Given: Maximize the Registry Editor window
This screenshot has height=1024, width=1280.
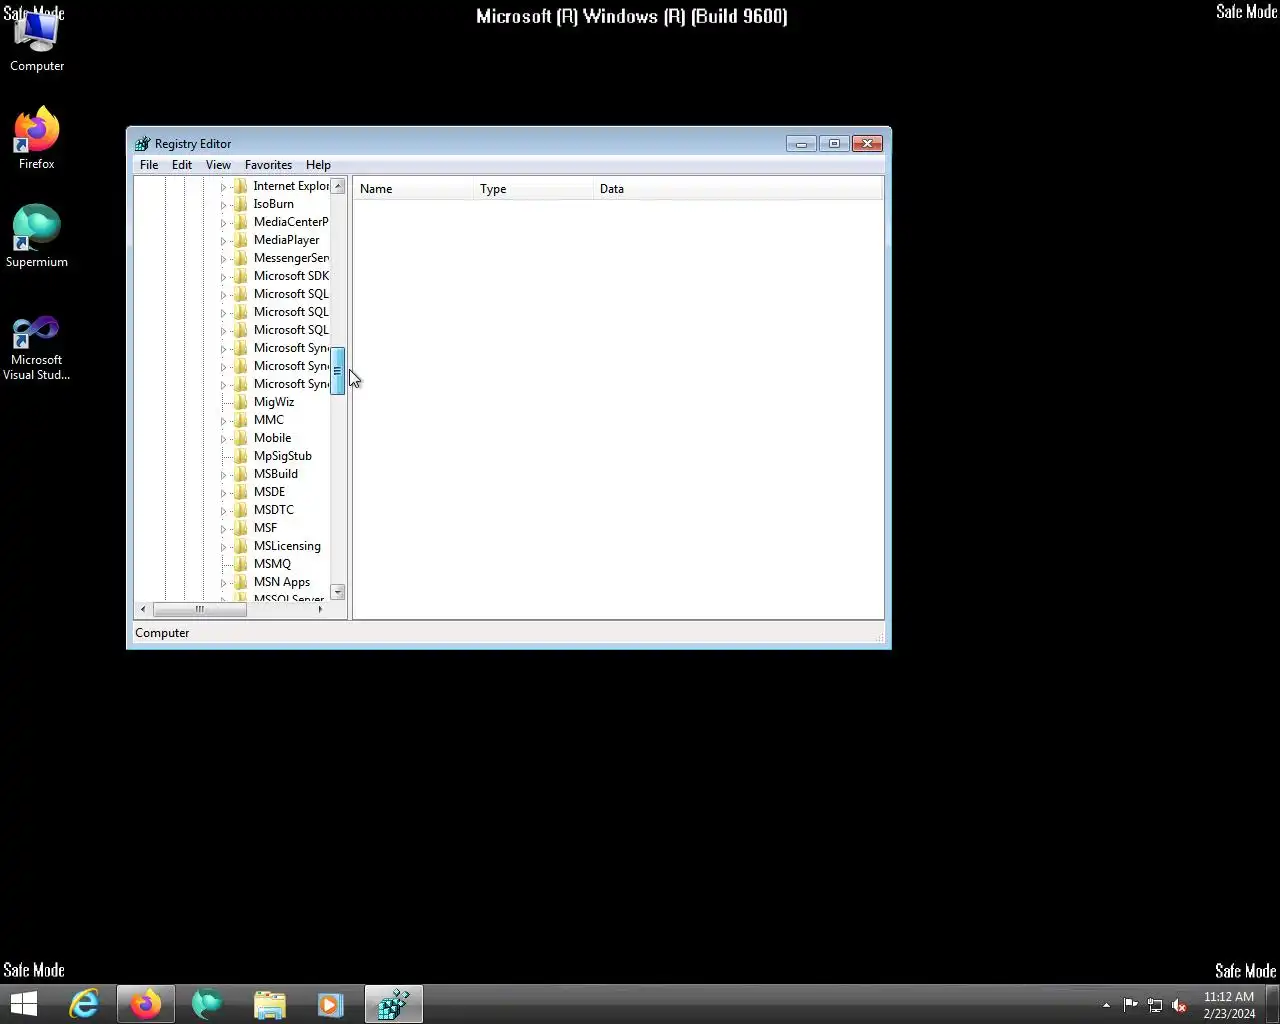Looking at the screenshot, I should pos(834,144).
